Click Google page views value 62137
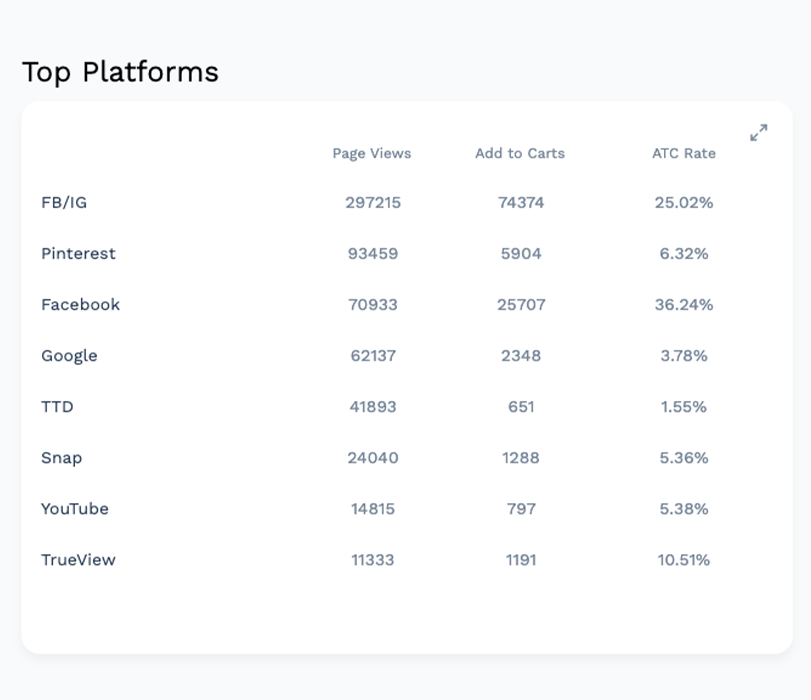The height and width of the screenshot is (700, 811). 373,355
